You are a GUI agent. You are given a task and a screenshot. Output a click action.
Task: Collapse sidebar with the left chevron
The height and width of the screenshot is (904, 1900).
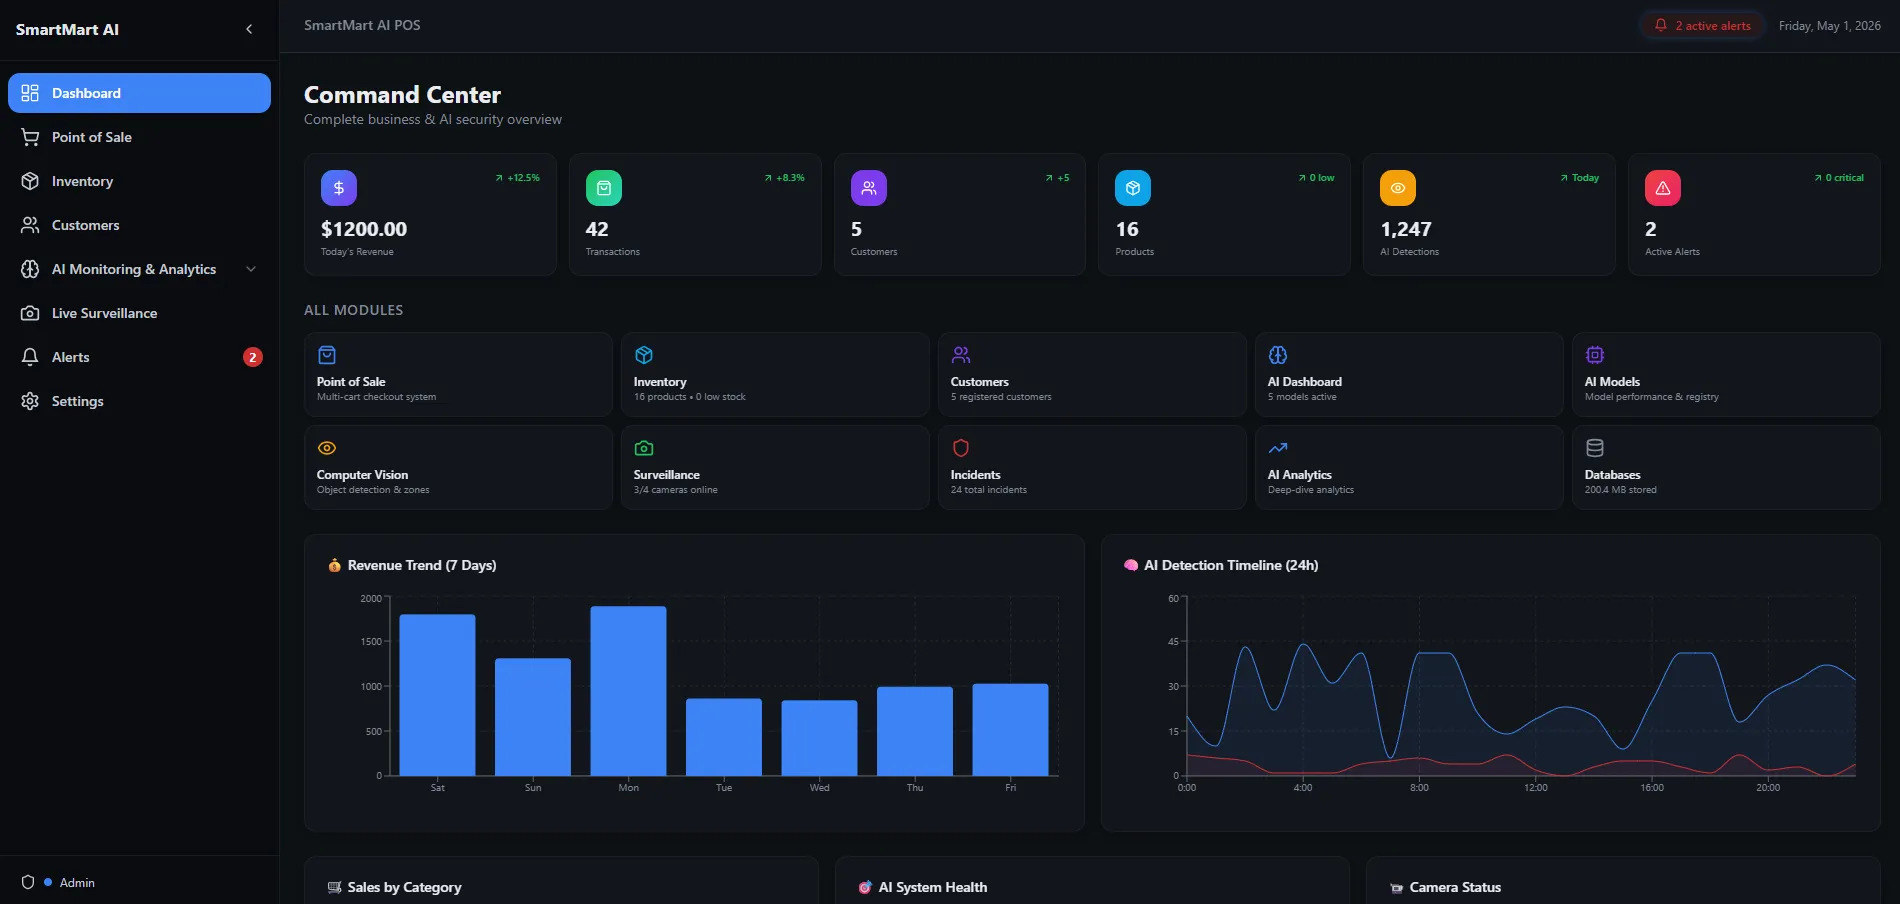coord(249,29)
